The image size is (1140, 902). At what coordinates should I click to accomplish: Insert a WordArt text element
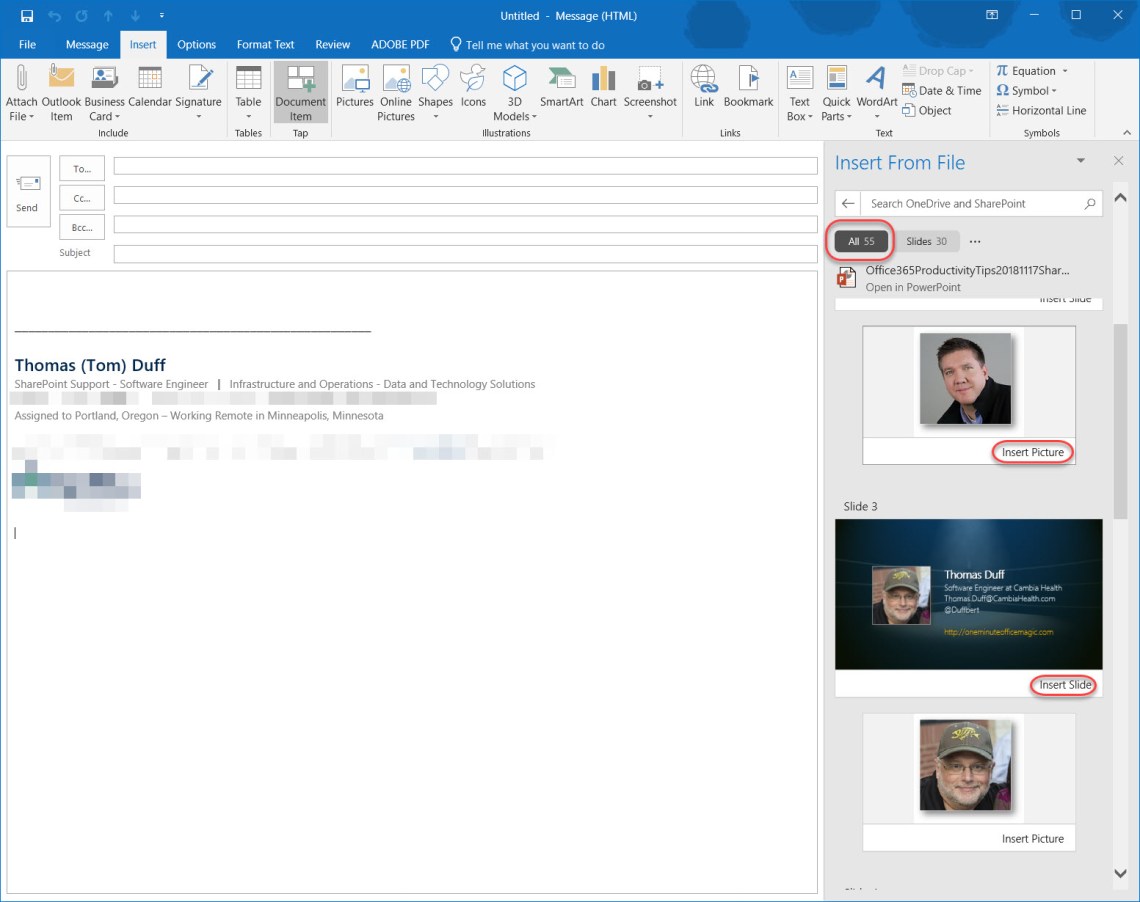pos(876,80)
